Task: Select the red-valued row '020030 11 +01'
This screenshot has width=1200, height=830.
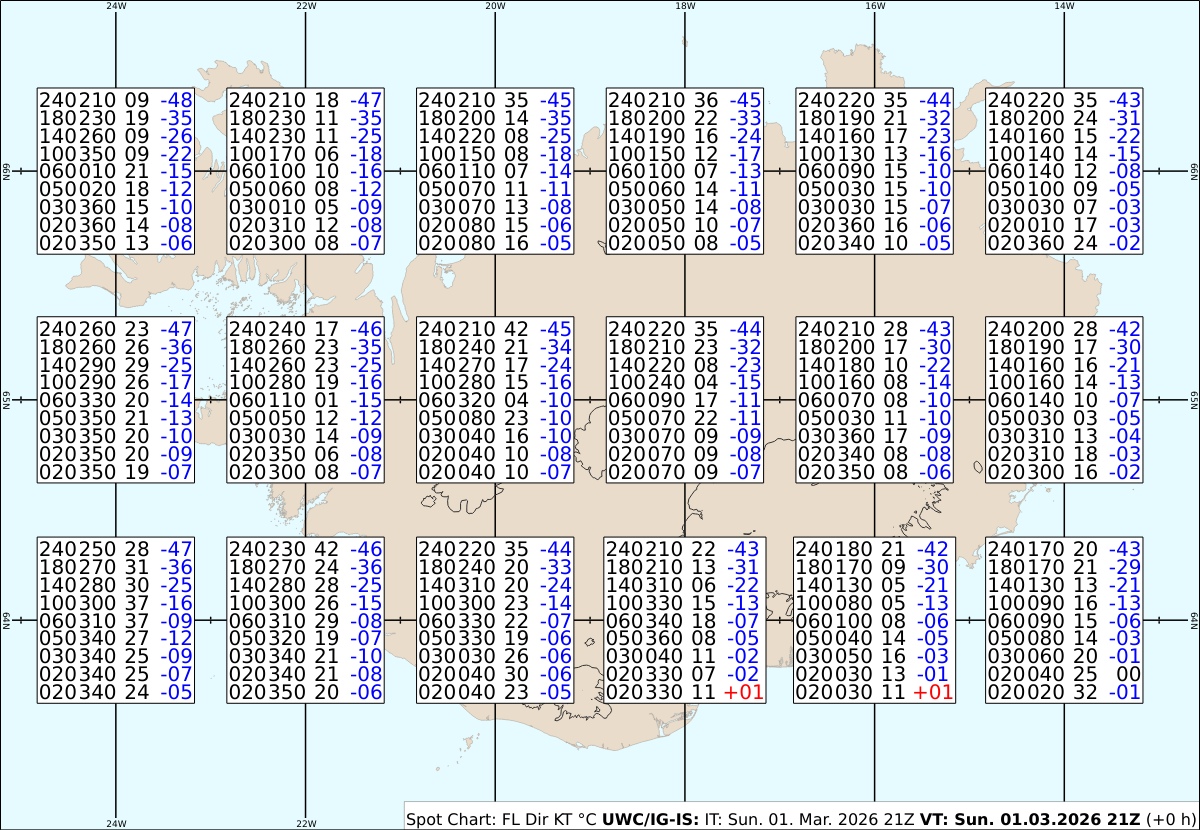Action: point(874,693)
